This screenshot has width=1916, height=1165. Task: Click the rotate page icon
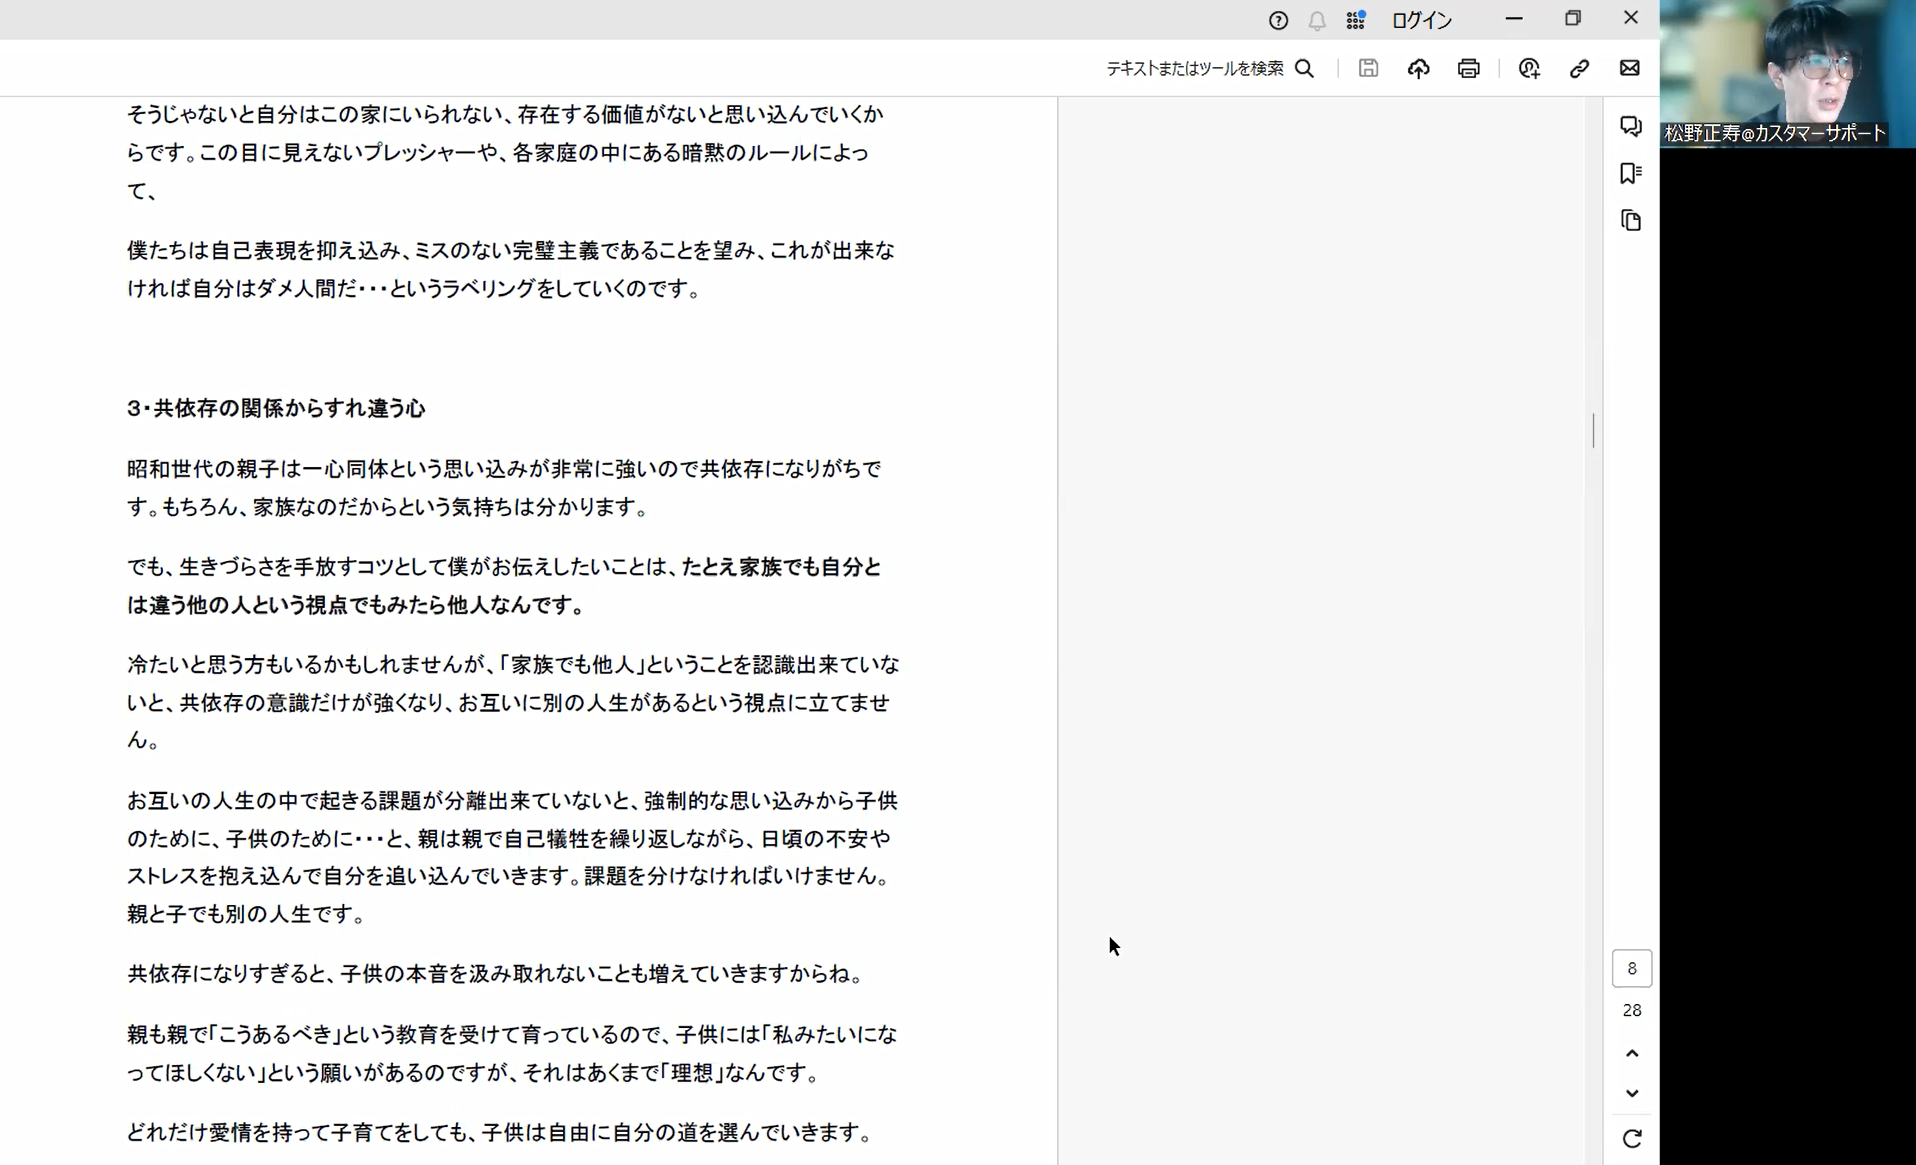(1632, 1138)
